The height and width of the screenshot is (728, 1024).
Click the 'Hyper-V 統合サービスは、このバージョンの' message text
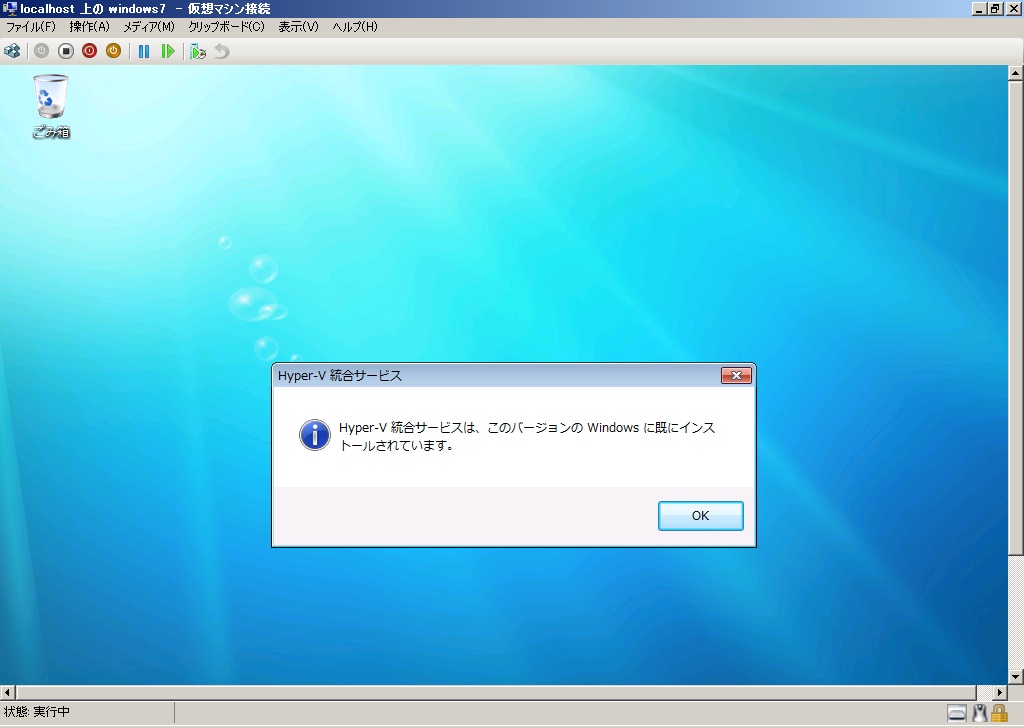click(x=460, y=428)
